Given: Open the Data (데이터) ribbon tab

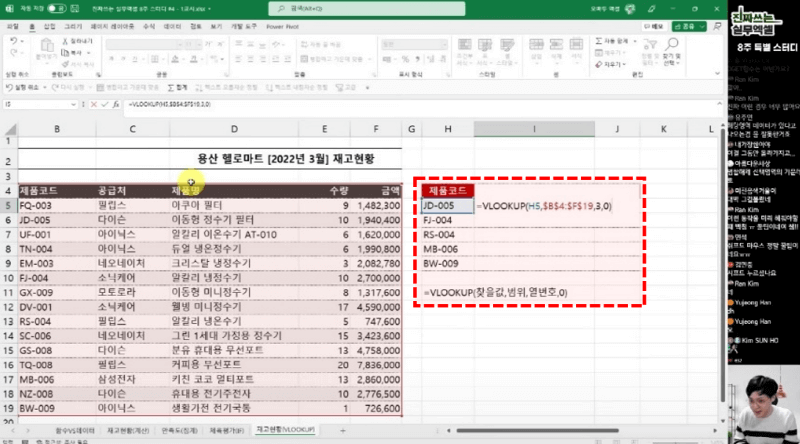Looking at the screenshot, I should tap(172, 27).
